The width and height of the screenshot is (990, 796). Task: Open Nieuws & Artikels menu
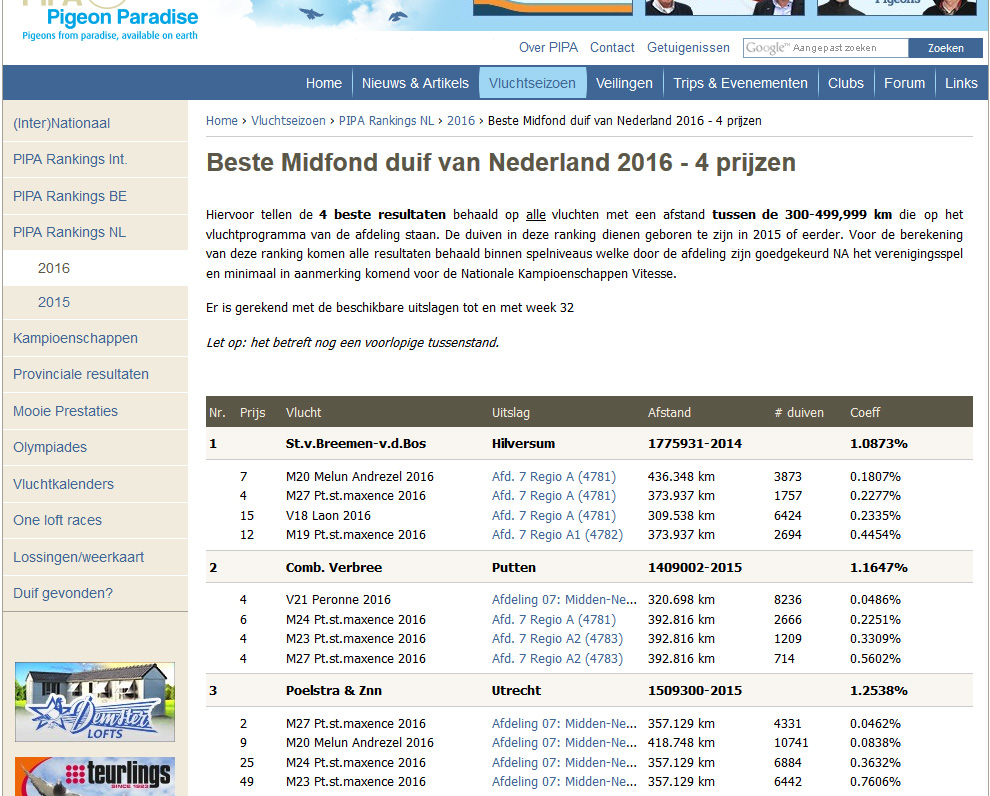coord(415,83)
